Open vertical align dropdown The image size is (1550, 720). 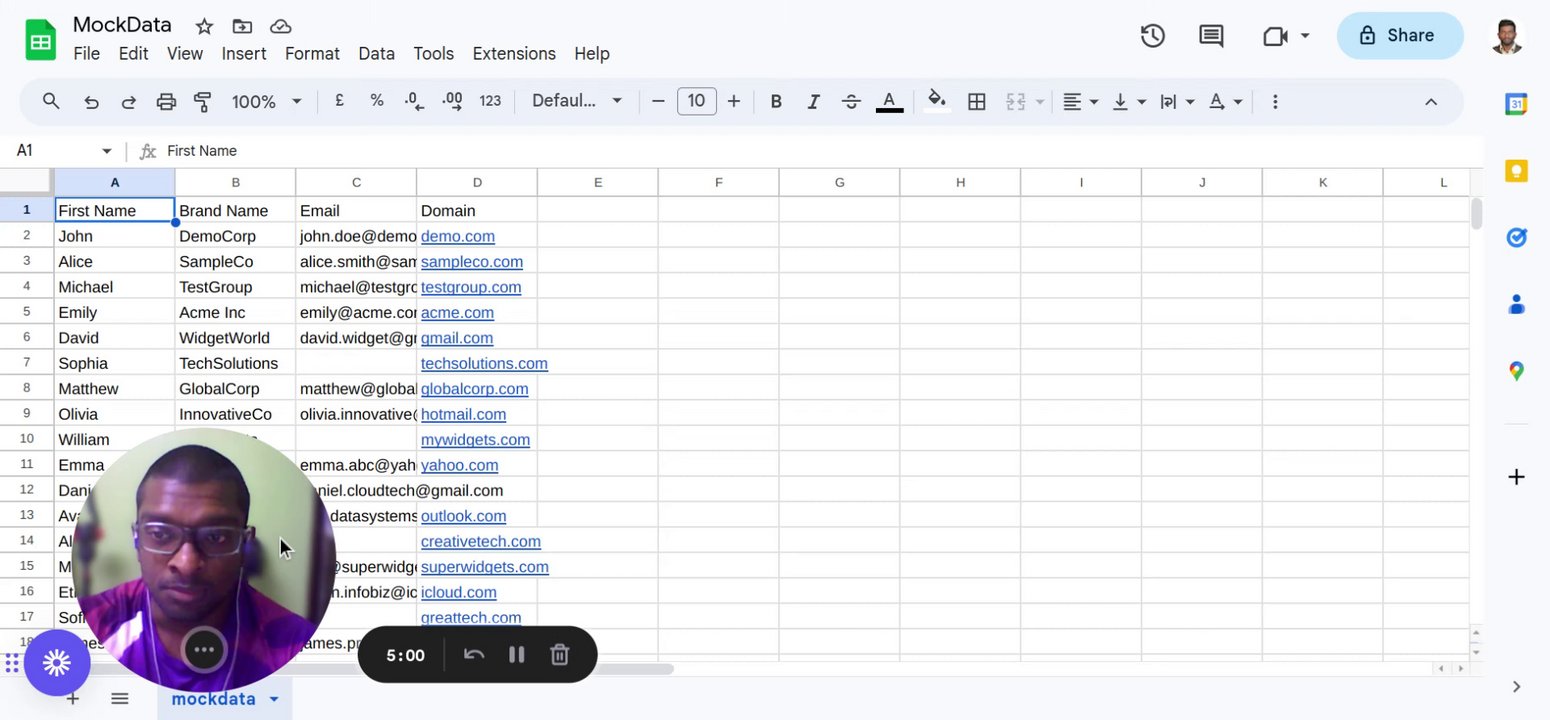click(1129, 101)
